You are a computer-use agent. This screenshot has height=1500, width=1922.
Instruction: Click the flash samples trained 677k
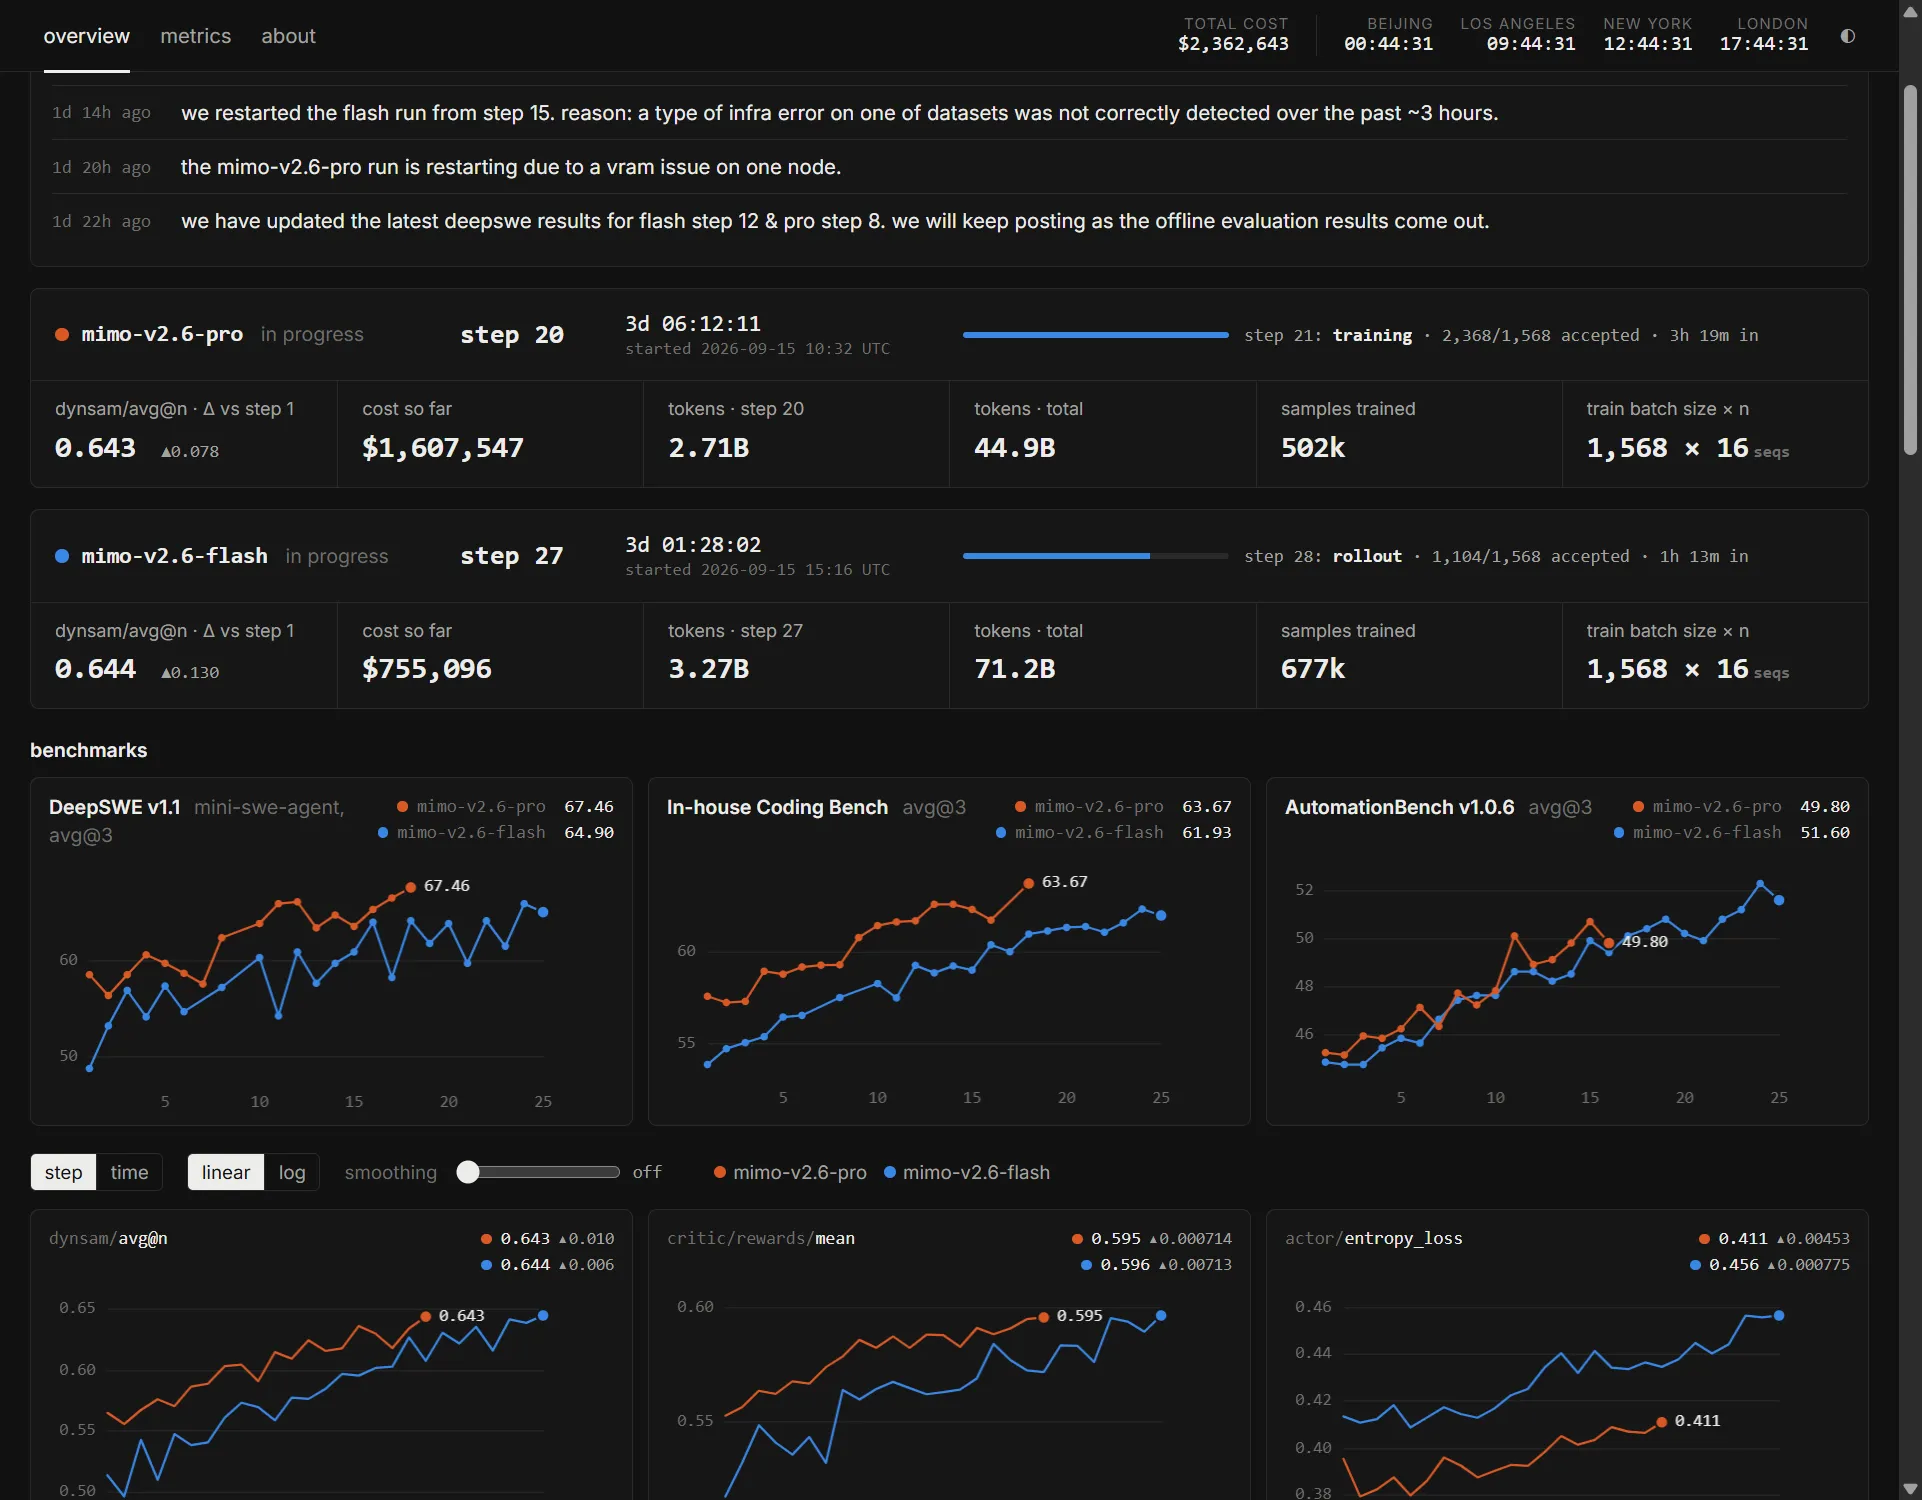point(1313,669)
